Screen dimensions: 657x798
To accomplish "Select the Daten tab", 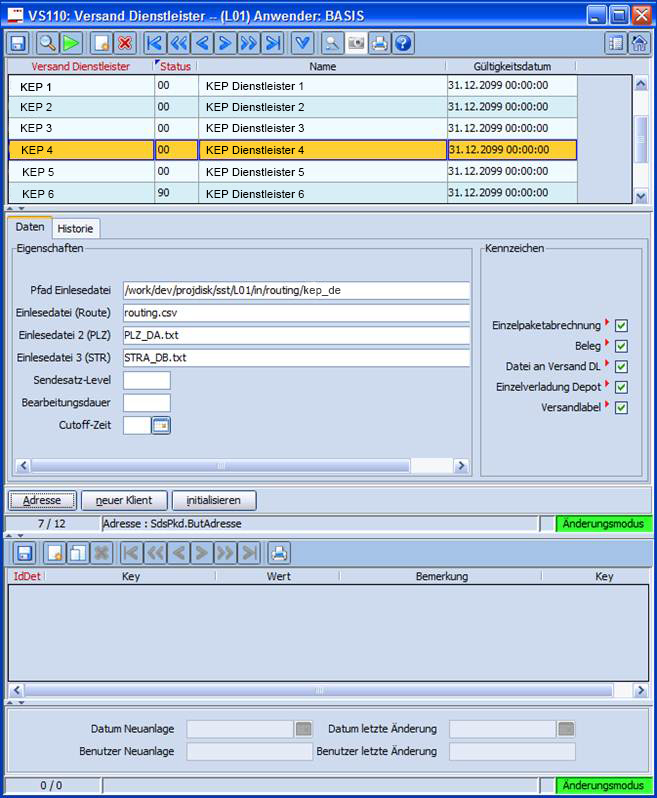I will [x=29, y=228].
